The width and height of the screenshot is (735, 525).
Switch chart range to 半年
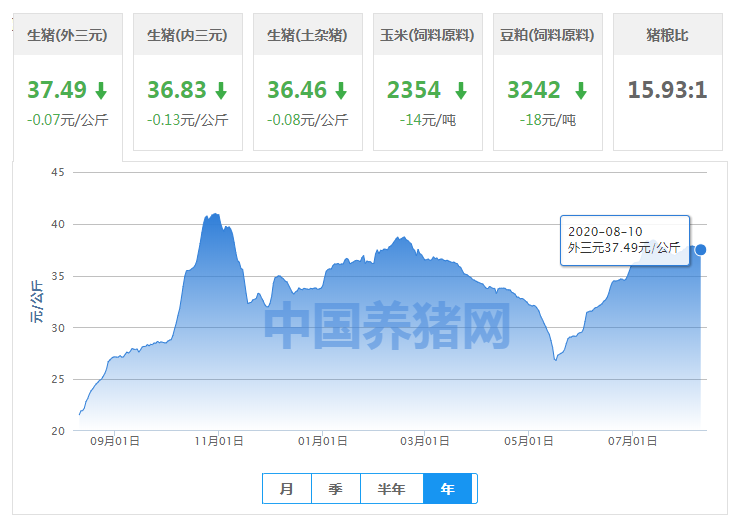392,489
